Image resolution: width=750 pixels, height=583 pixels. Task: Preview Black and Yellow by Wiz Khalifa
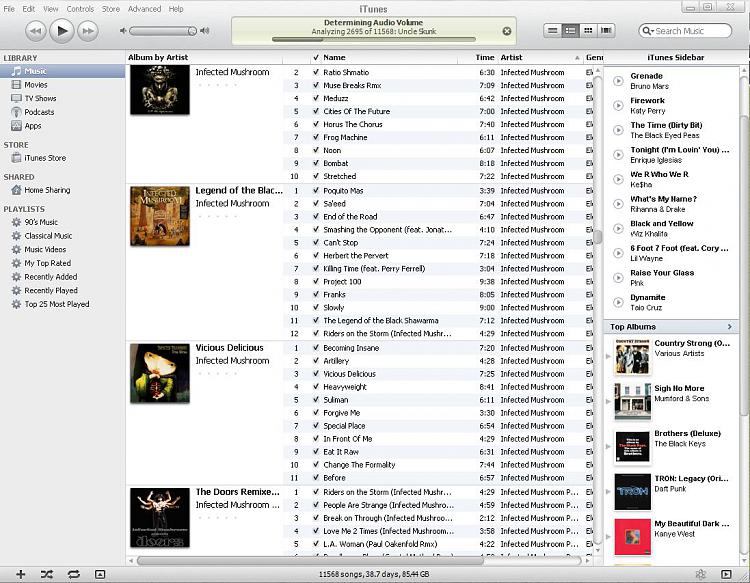pyautogui.click(x=618, y=229)
